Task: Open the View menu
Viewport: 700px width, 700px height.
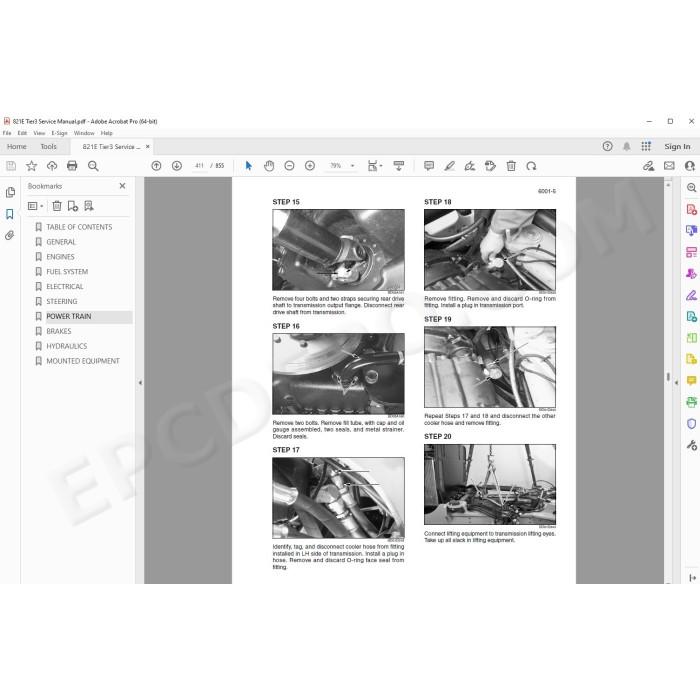Action: (39, 133)
